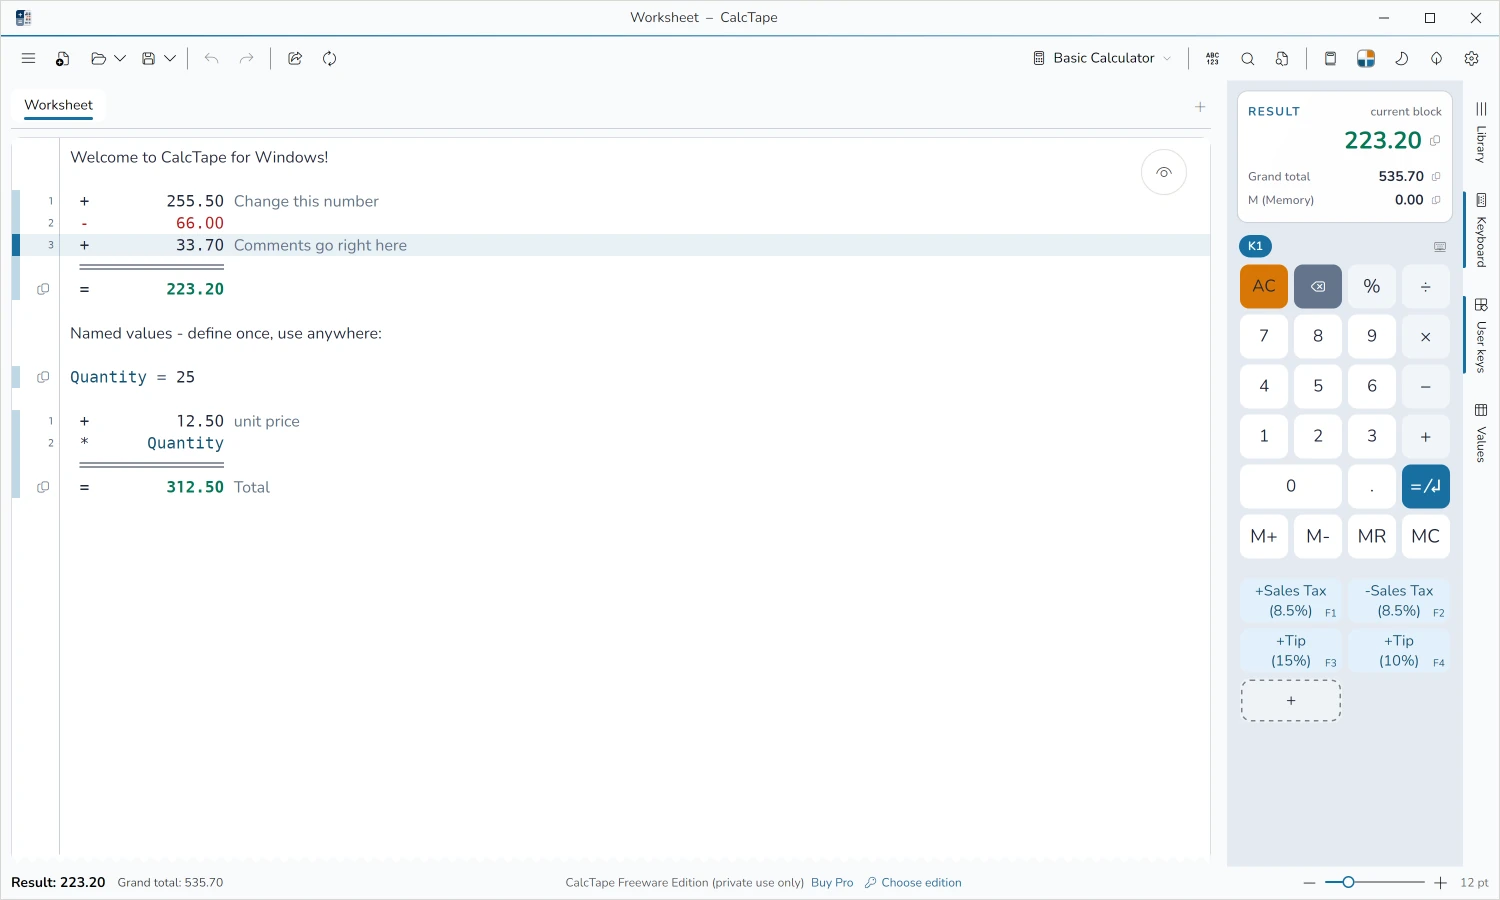
Task: Copy the current block result 223.20
Action: click(x=1435, y=141)
